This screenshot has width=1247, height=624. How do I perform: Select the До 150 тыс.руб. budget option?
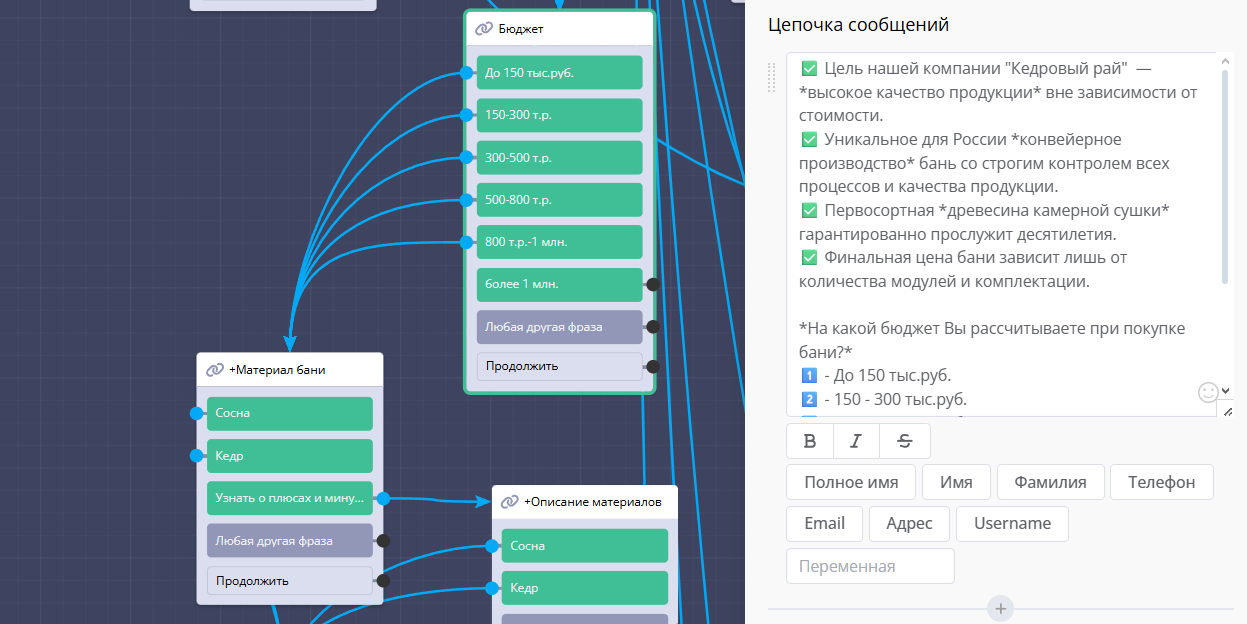click(x=559, y=73)
